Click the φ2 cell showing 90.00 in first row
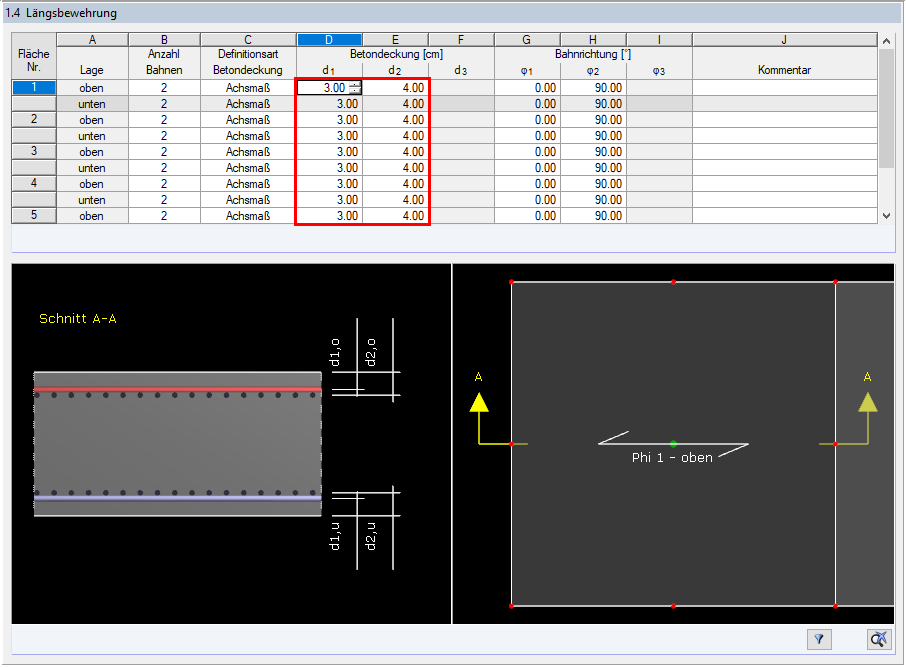This screenshot has height=667, width=906. (593, 87)
